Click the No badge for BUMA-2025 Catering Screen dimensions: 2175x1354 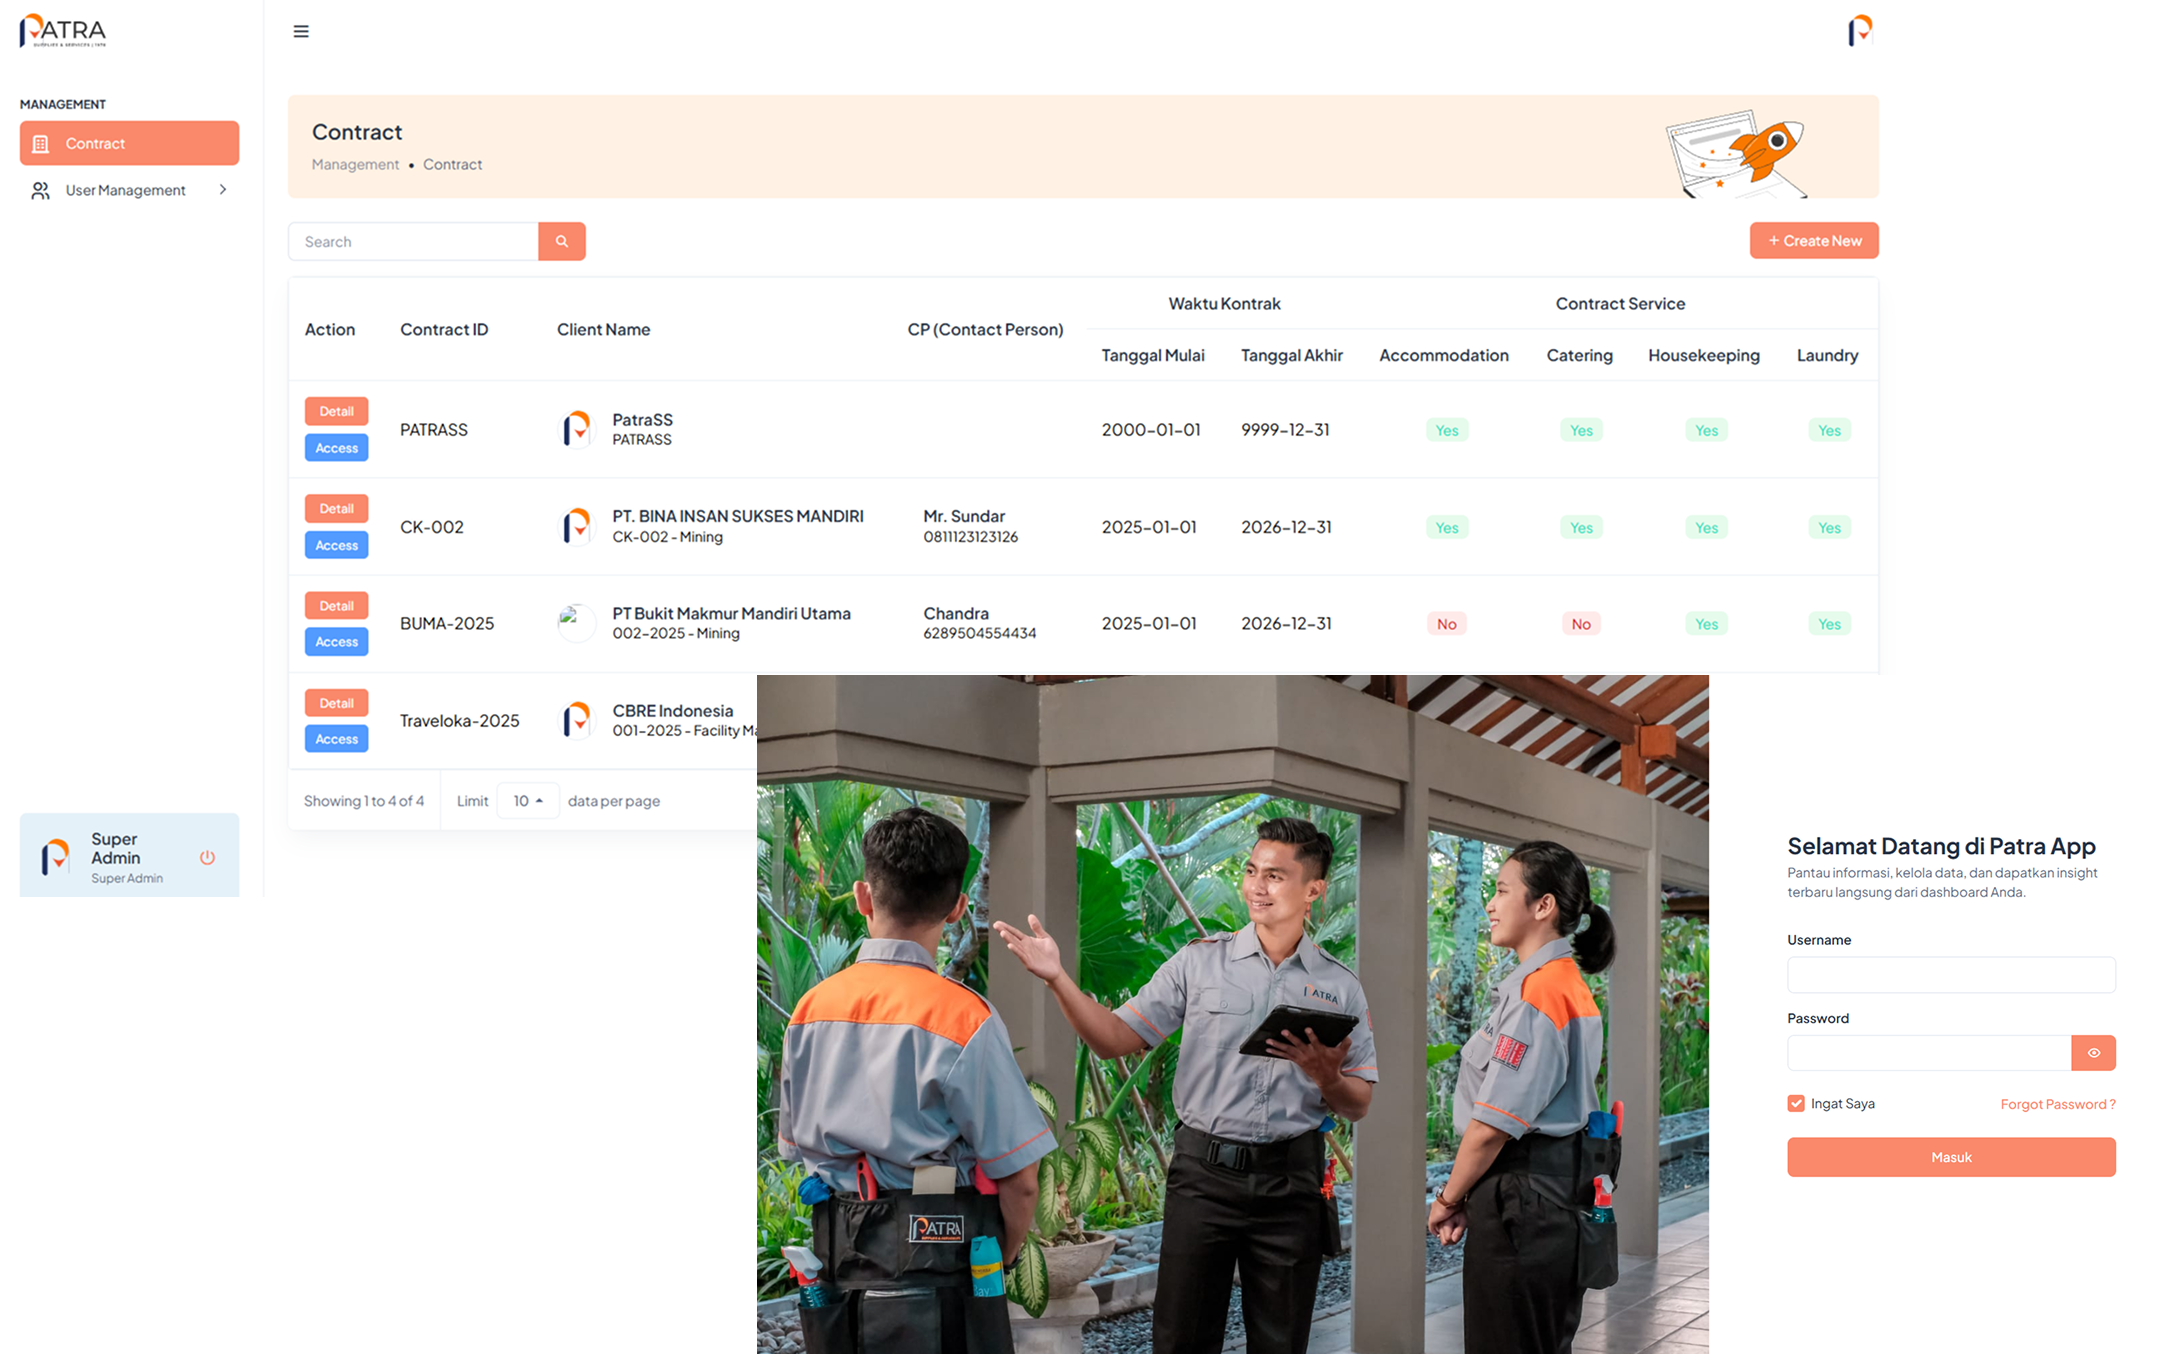[x=1580, y=623]
